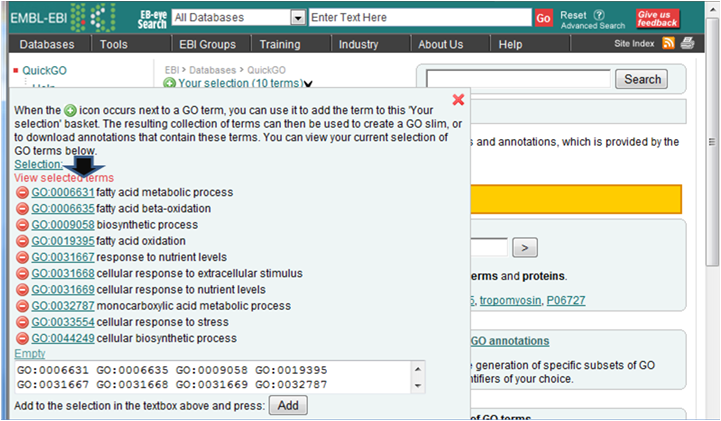Remove GO:0009058 biosynthetic process term
Viewport: 721px width, 421px height.
tap(22, 225)
